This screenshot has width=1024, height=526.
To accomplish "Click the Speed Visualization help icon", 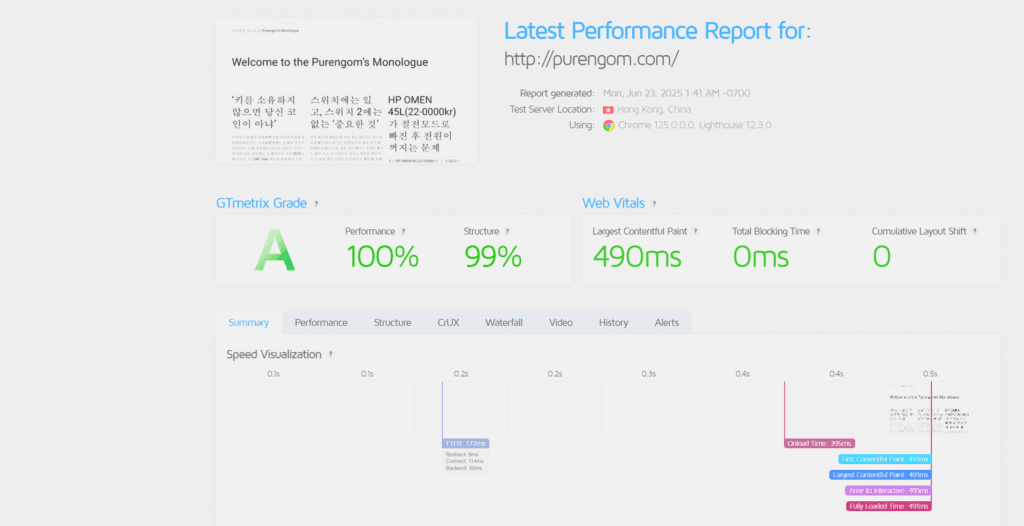I will pos(330,354).
